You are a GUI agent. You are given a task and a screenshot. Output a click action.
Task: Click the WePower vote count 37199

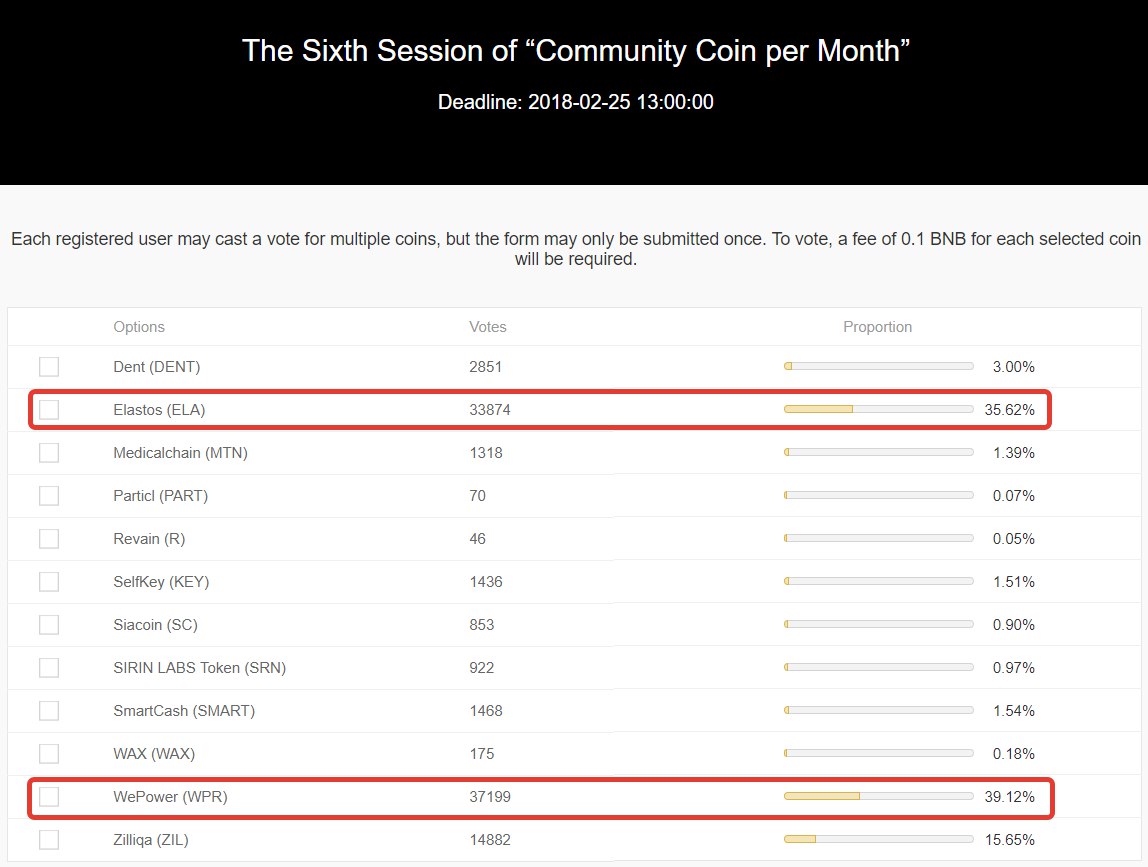[490, 797]
